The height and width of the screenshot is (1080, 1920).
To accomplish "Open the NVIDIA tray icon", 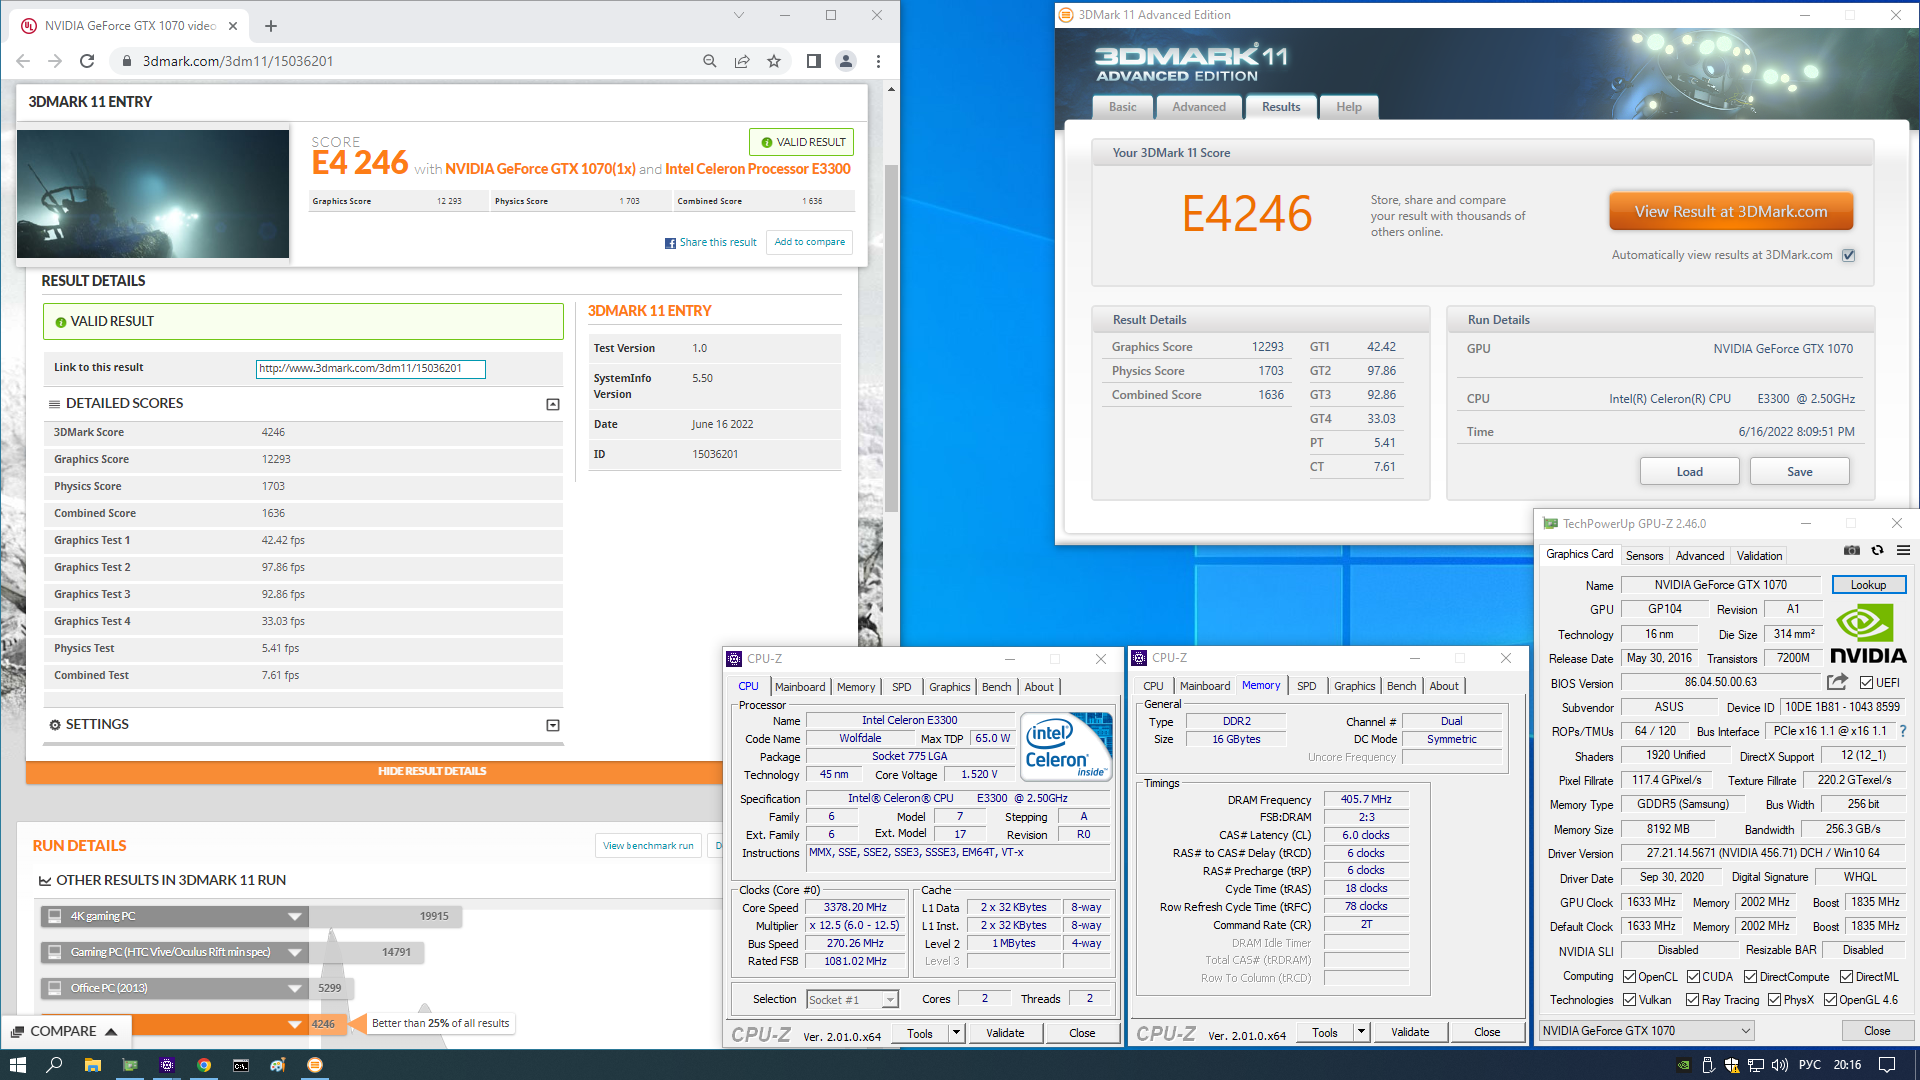I will (1684, 1065).
